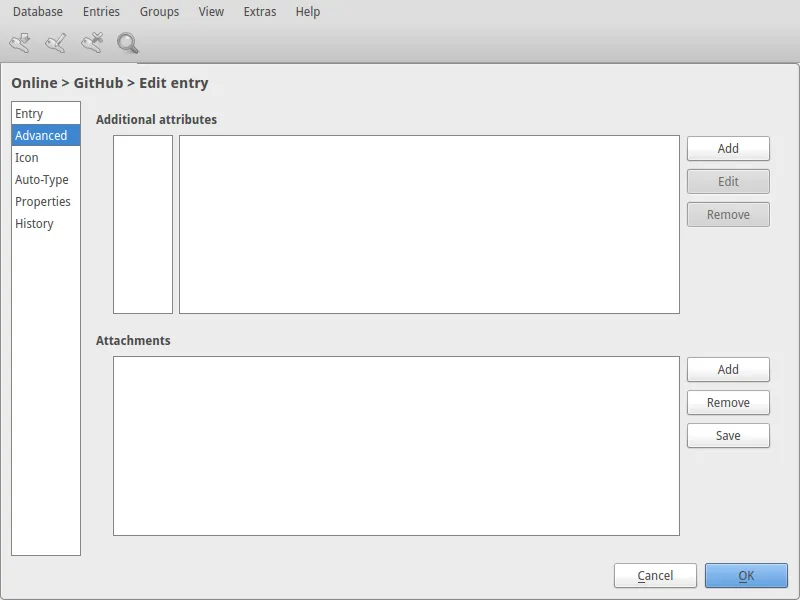800x600 pixels.
Task: Add a new attachment
Action: (x=728, y=370)
